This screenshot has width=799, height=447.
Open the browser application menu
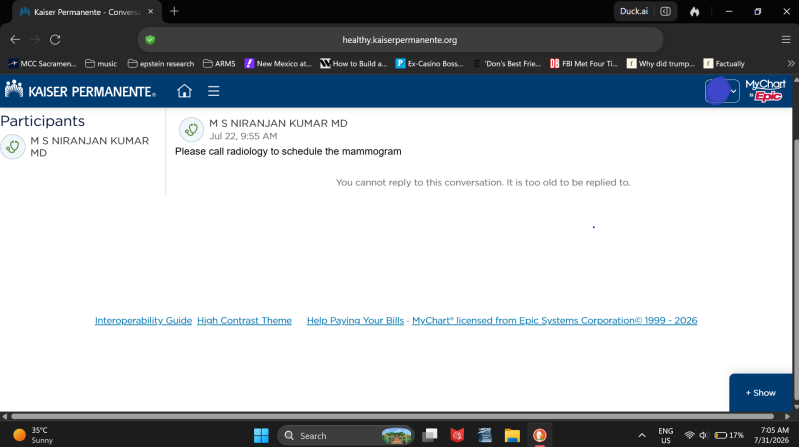point(786,40)
